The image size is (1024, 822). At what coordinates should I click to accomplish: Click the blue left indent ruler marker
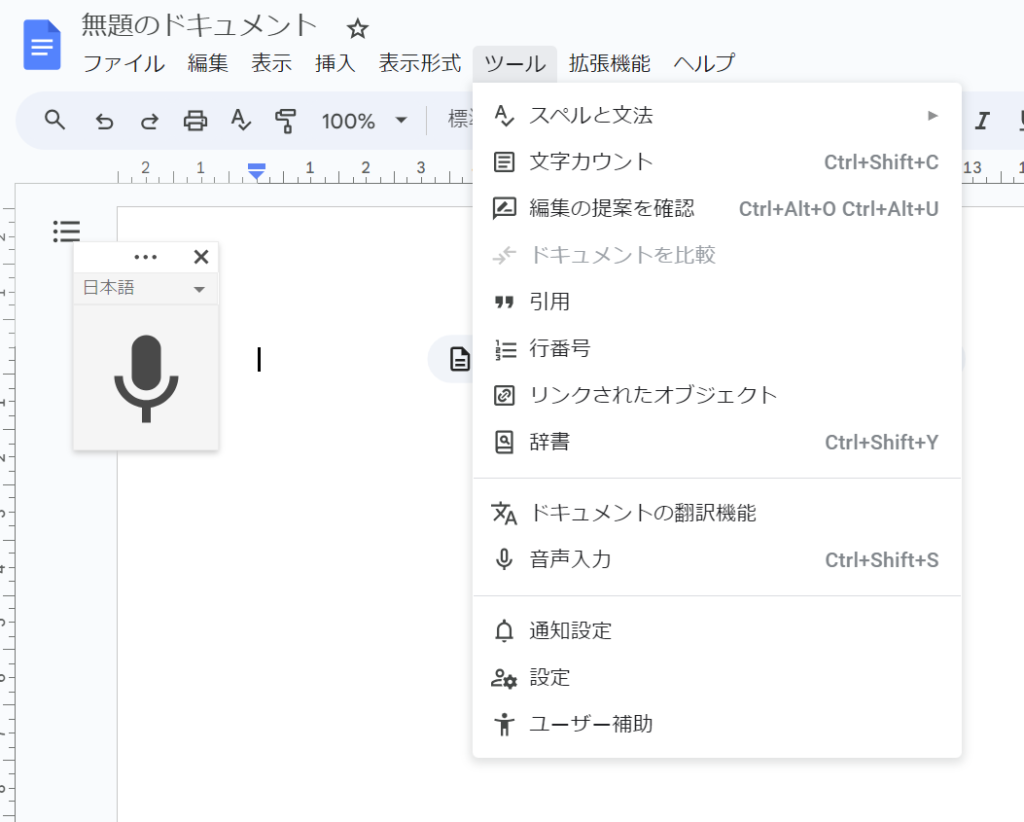[257, 172]
